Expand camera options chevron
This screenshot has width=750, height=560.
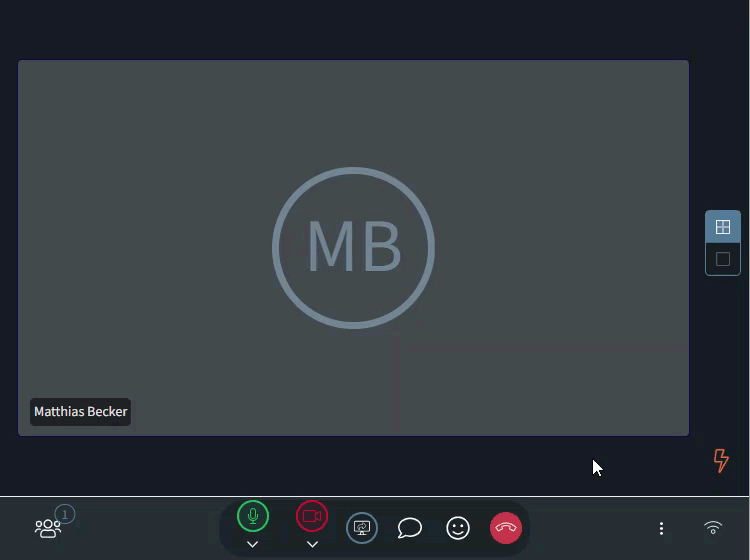(312, 544)
